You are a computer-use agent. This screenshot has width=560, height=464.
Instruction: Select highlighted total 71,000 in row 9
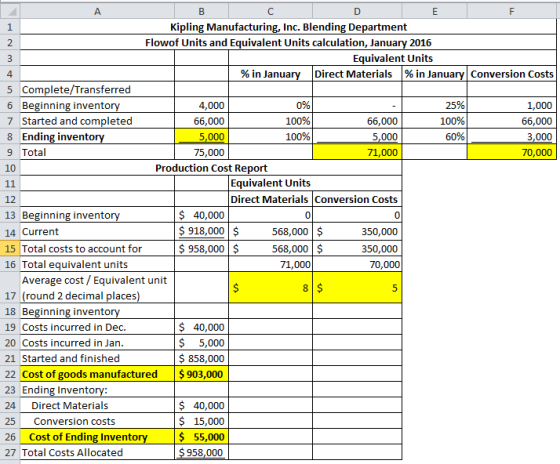(357, 152)
